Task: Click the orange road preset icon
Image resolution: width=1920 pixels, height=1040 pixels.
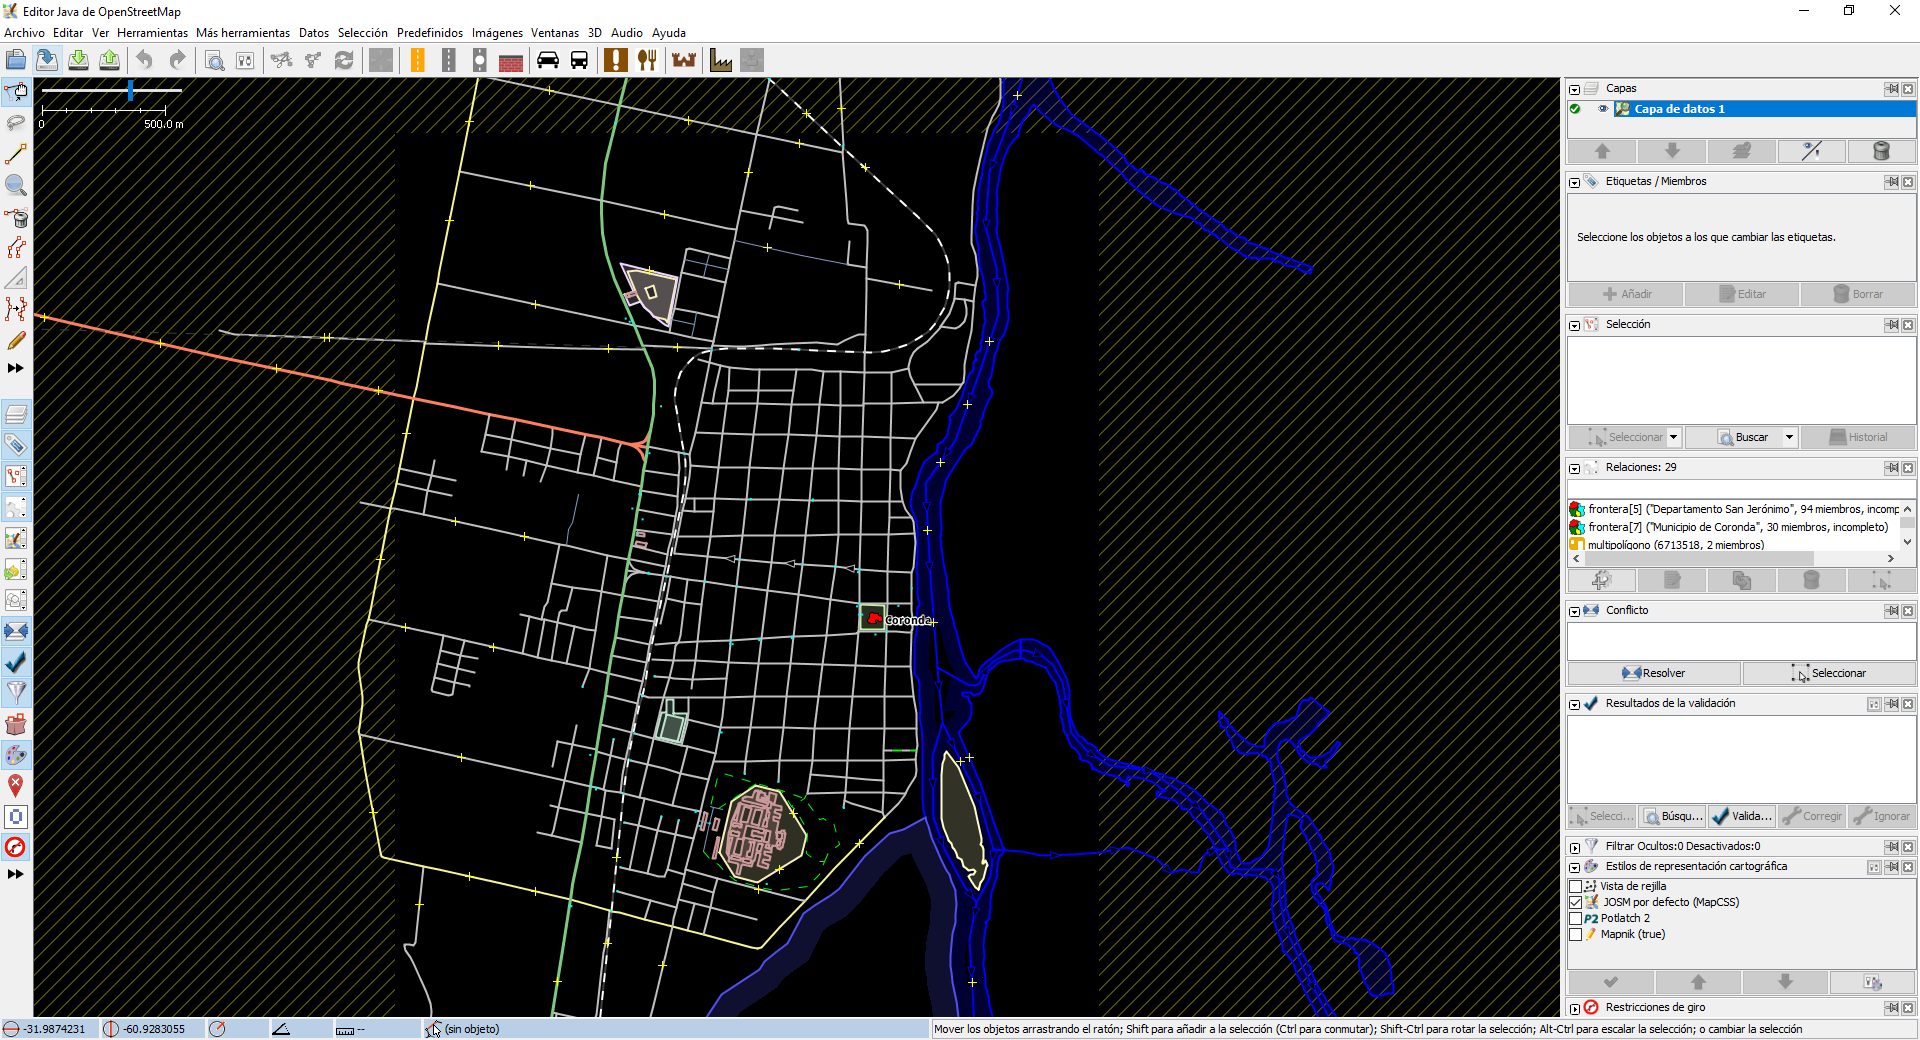Action: point(418,60)
